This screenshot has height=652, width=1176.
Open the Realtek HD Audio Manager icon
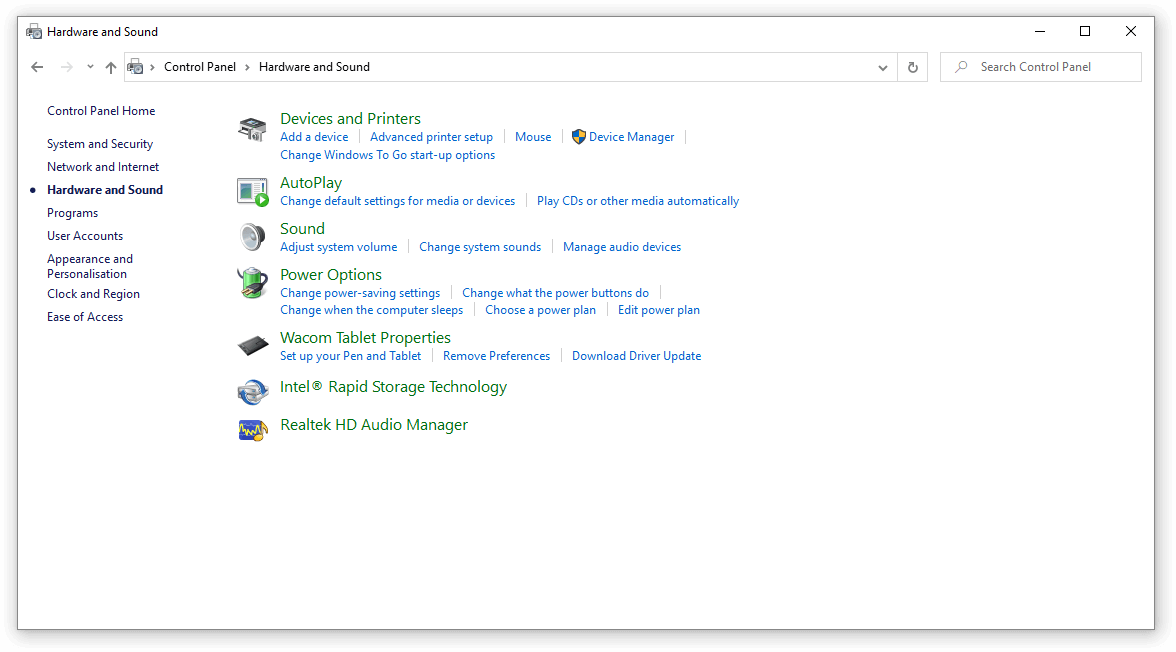(x=252, y=428)
